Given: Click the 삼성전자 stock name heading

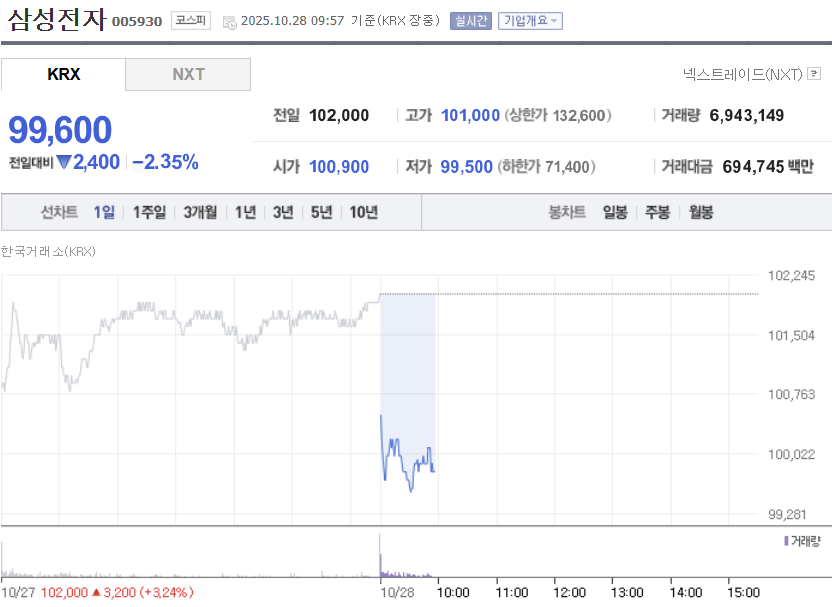Looking at the screenshot, I should click(56, 20).
